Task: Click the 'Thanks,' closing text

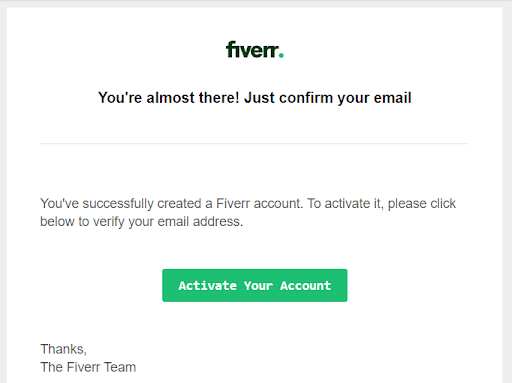Action: click(64, 349)
